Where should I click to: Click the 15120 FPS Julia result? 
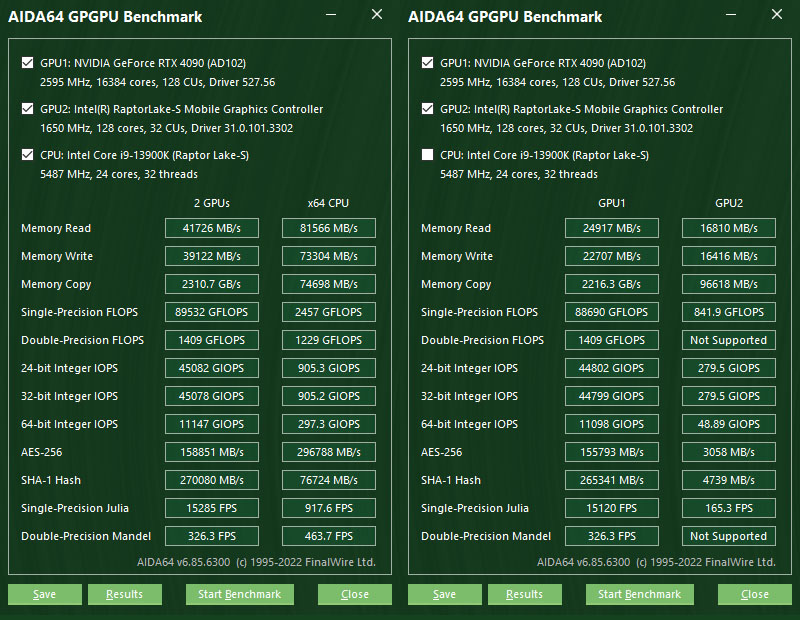612,509
